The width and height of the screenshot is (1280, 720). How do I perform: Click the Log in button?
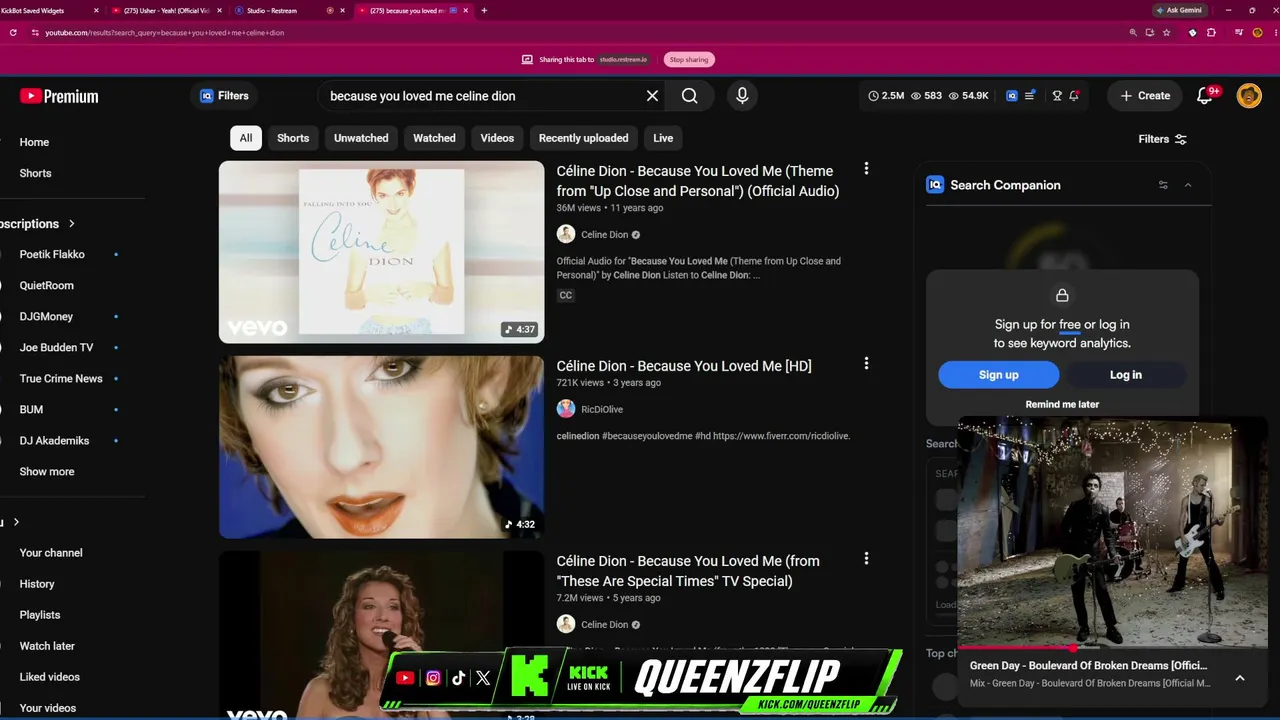1126,375
